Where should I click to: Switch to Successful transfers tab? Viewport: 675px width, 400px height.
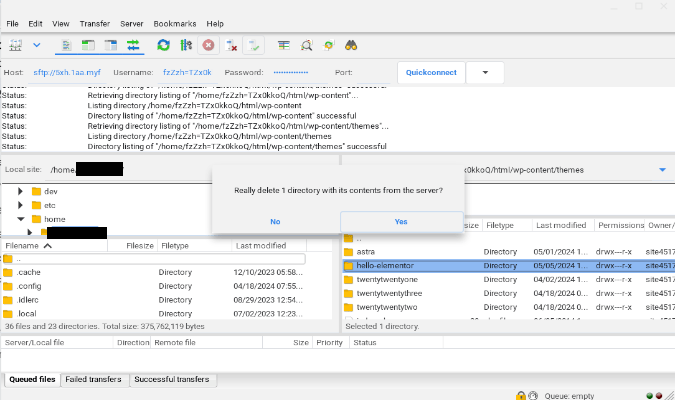(x=172, y=379)
